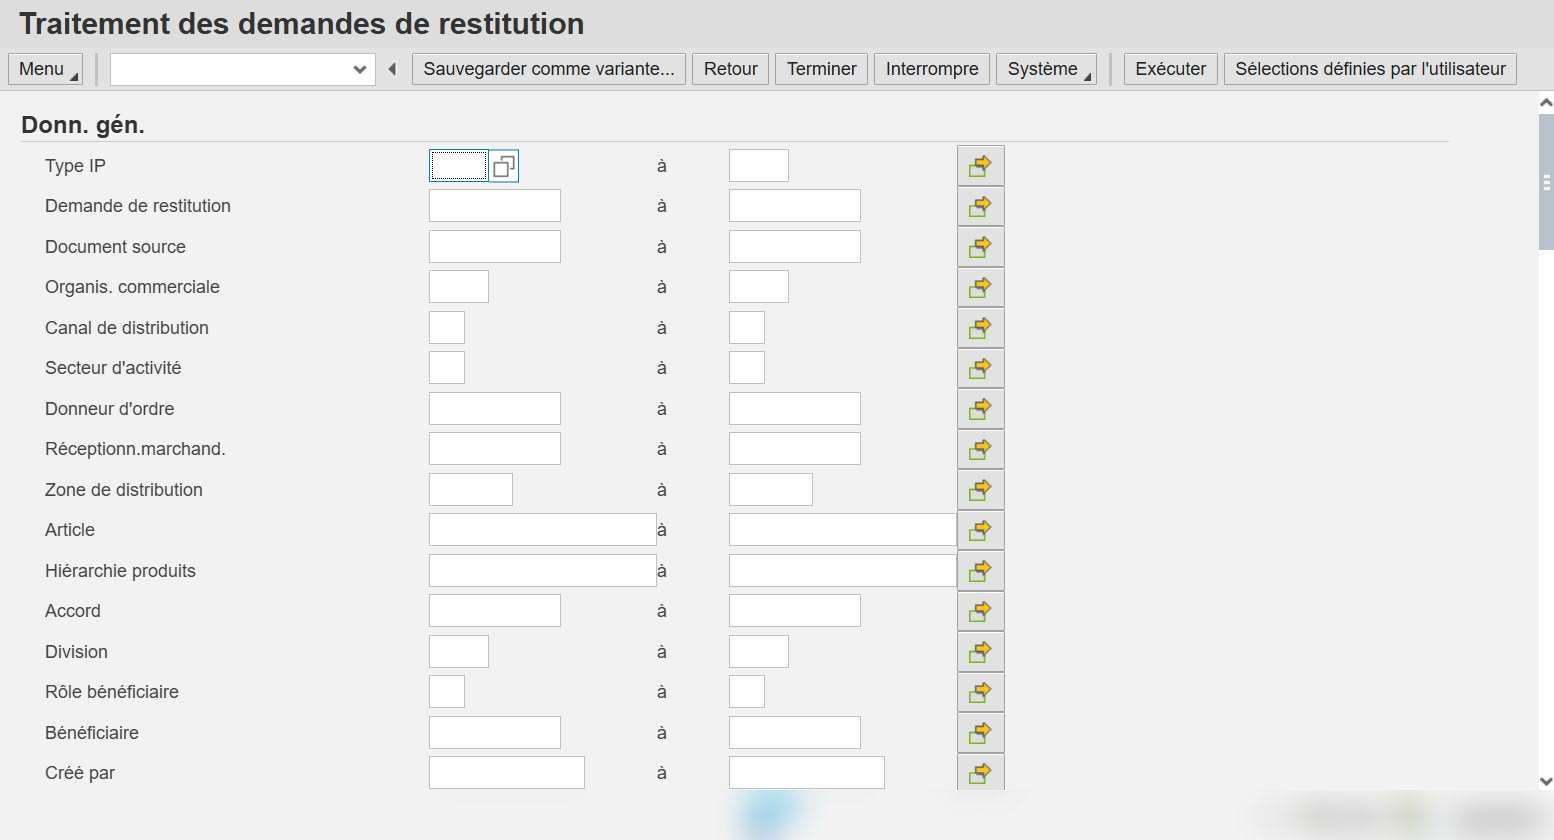1554x840 pixels.
Task: Focus the Demande de restitution from field
Action: pos(495,206)
